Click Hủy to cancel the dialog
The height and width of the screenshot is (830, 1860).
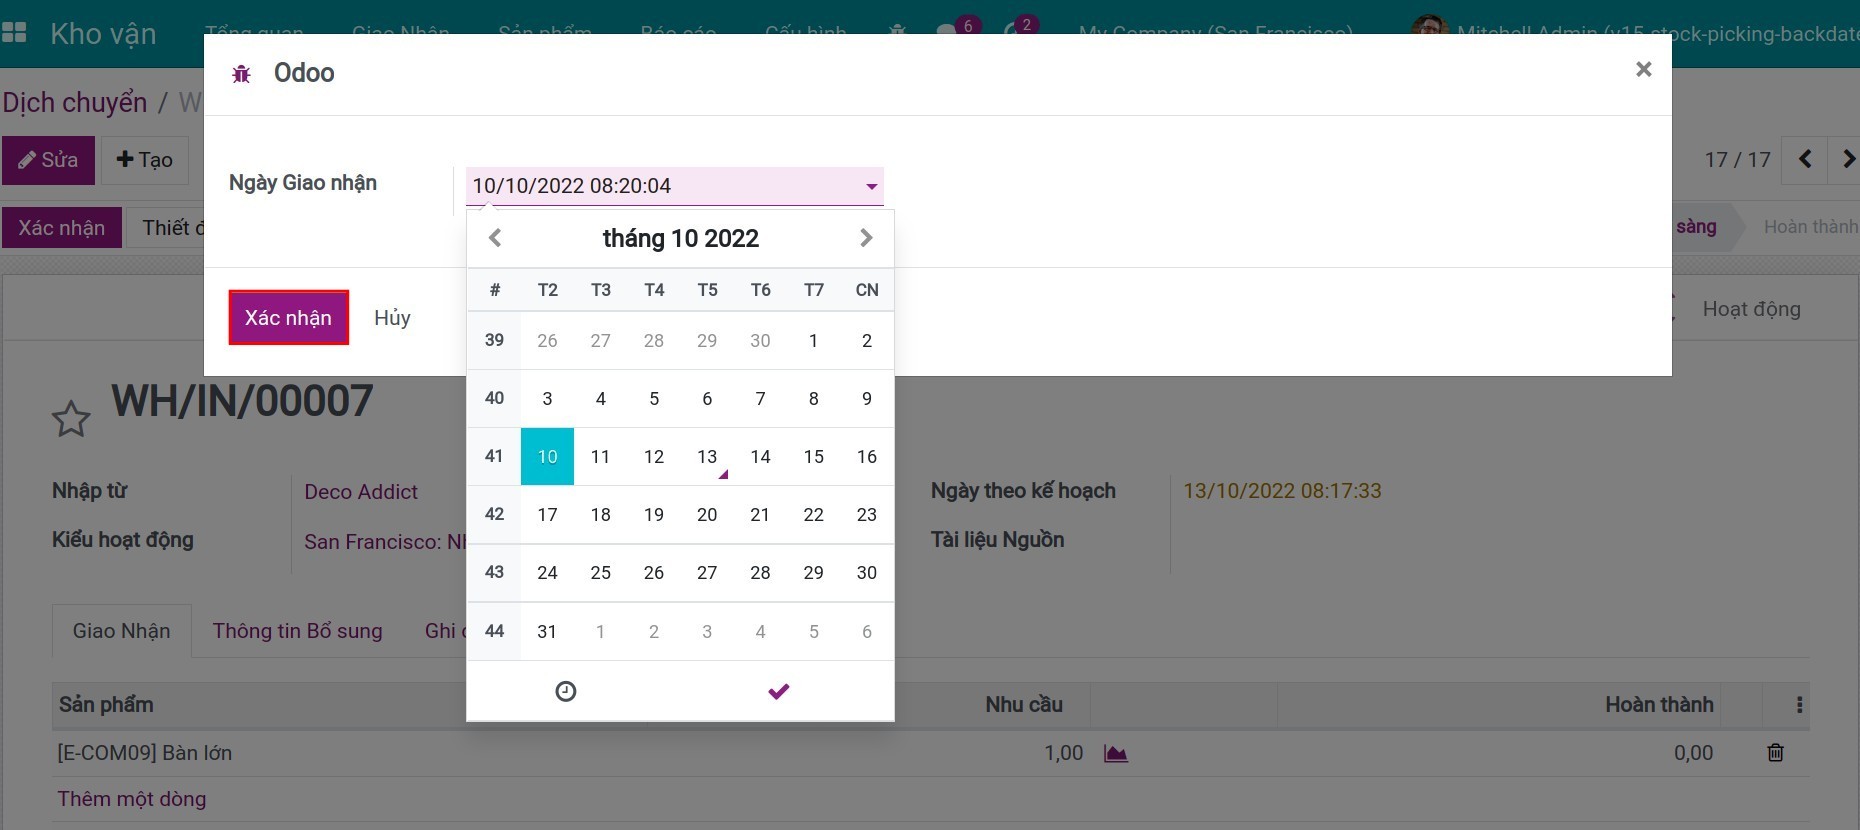[392, 318]
